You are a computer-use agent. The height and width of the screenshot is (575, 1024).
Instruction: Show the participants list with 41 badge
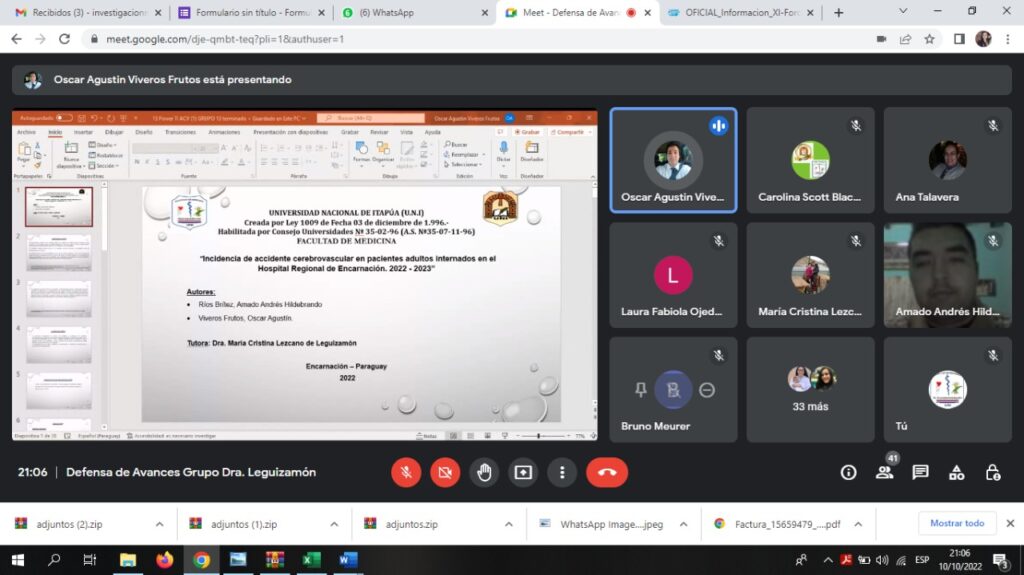(x=884, y=472)
